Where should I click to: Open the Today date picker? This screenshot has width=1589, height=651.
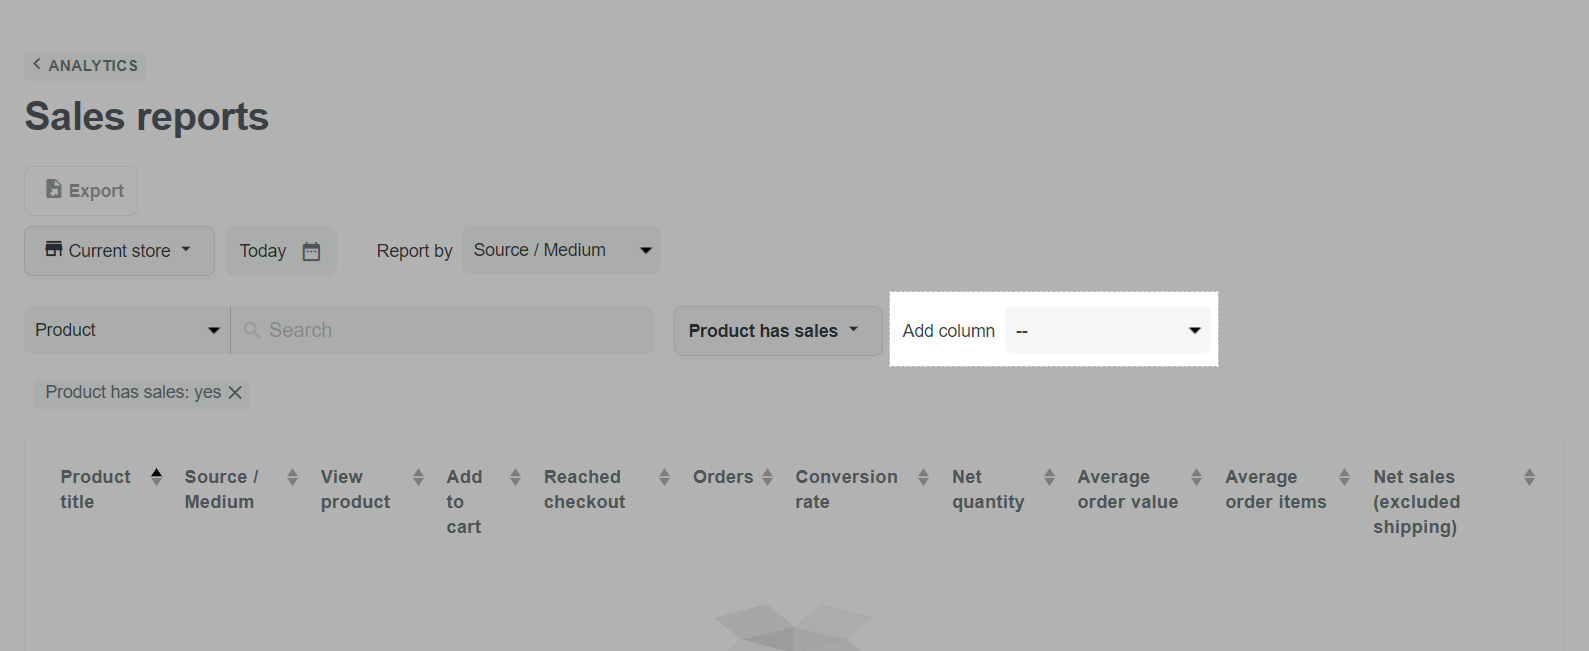tap(280, 251)
